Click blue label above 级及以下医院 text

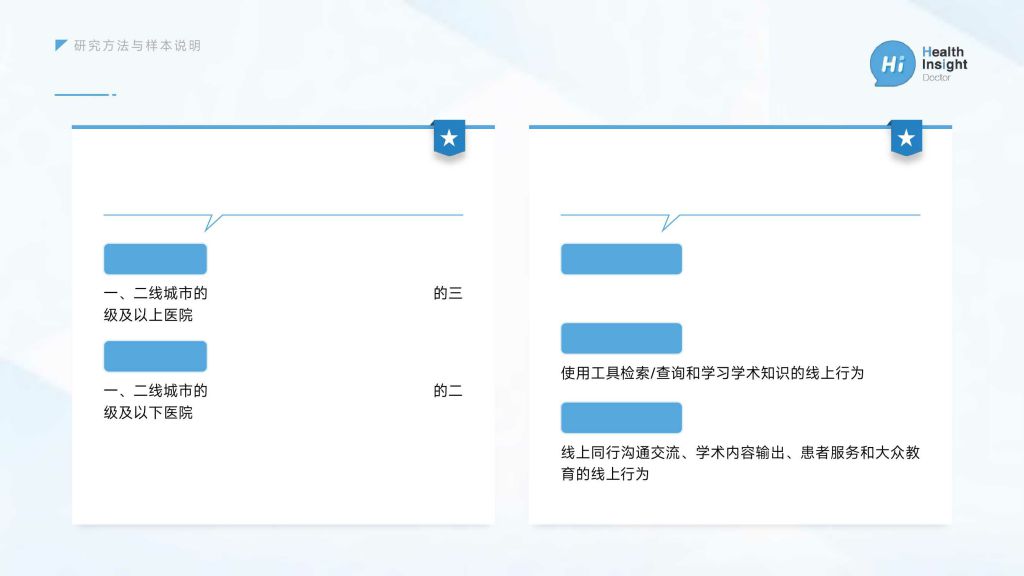click(x=155, y=357)
